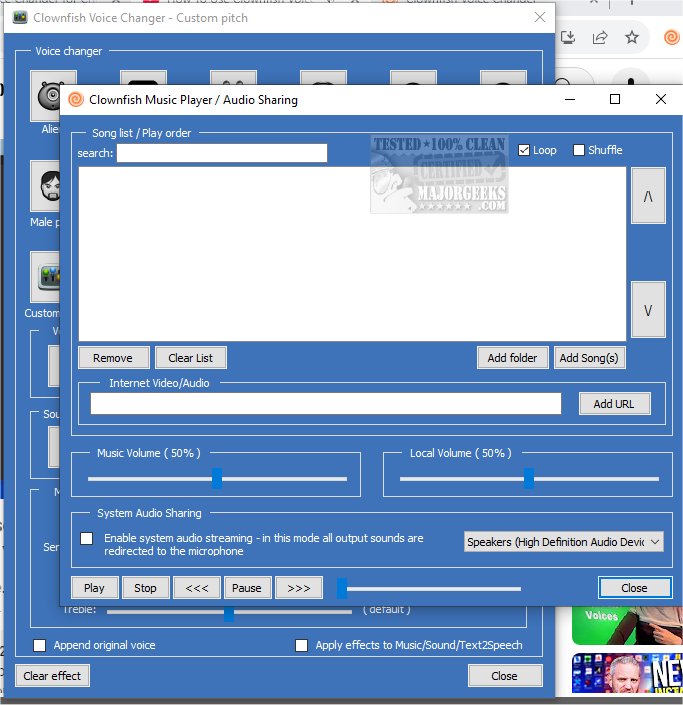
Task: Move song down with the V button
Action: pyautogui.click(x=648, y=310)
